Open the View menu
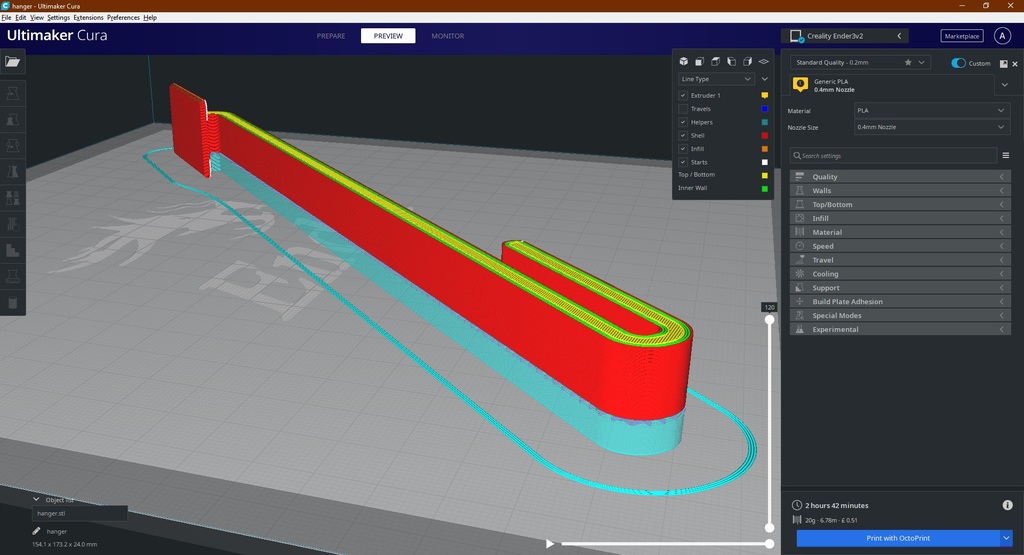Viewport: 1024px width, 555px height. point(37,18)
